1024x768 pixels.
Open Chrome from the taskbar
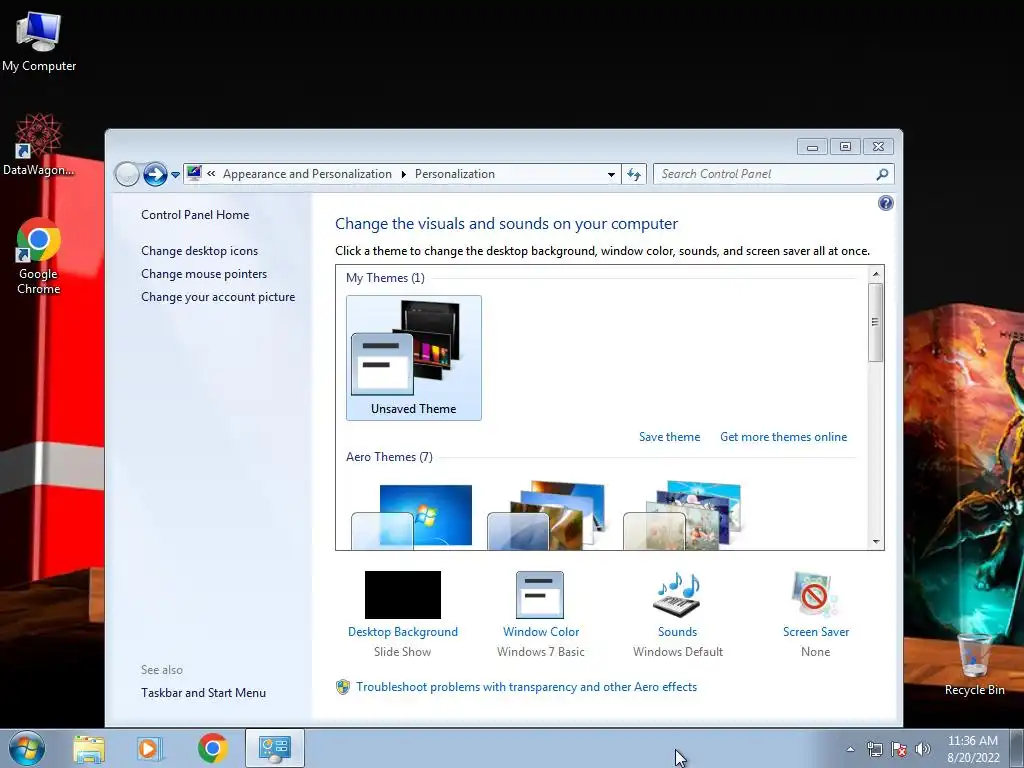[x=212, y=748]
